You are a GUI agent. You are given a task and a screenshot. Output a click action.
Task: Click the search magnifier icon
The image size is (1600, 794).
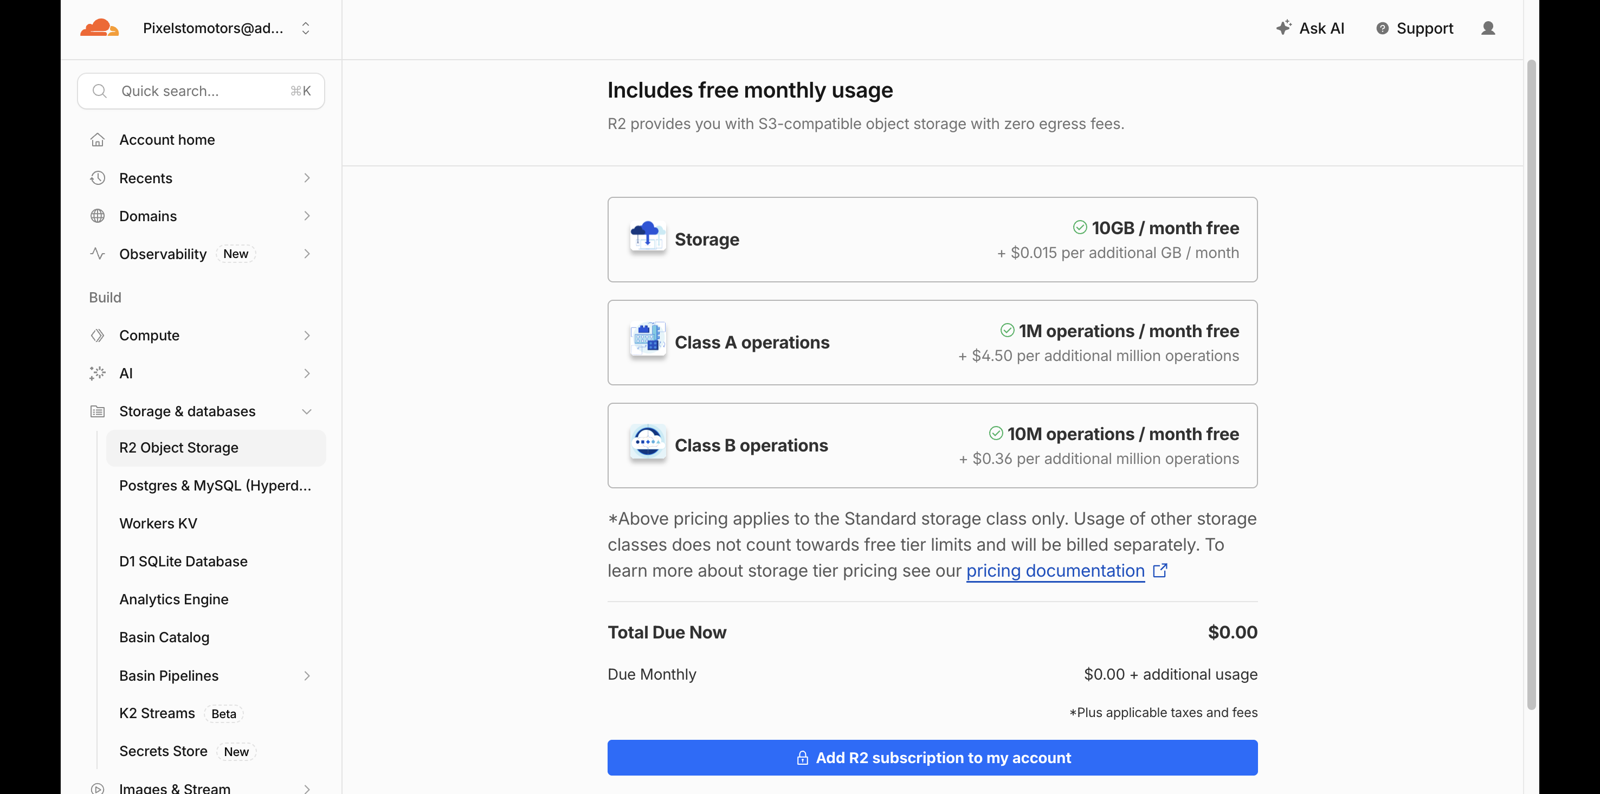[x=99, y=91]
